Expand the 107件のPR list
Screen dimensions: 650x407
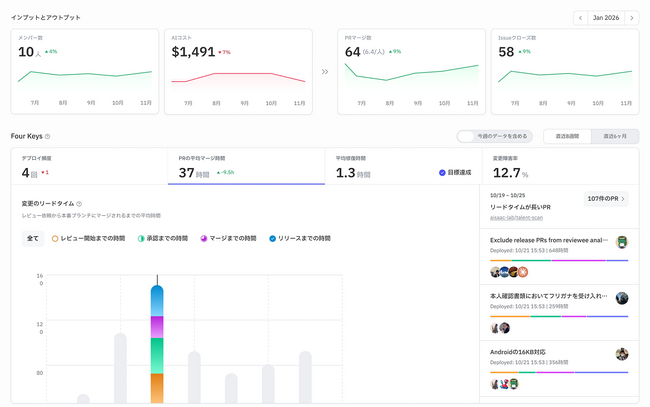tap(606, 199)
